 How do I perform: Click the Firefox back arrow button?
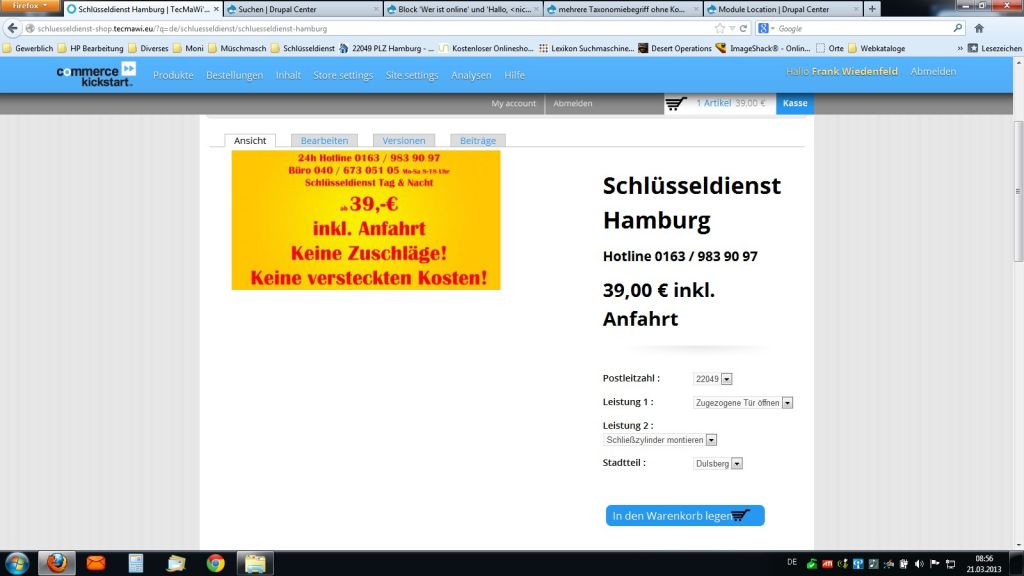click(x=13, y=28)
